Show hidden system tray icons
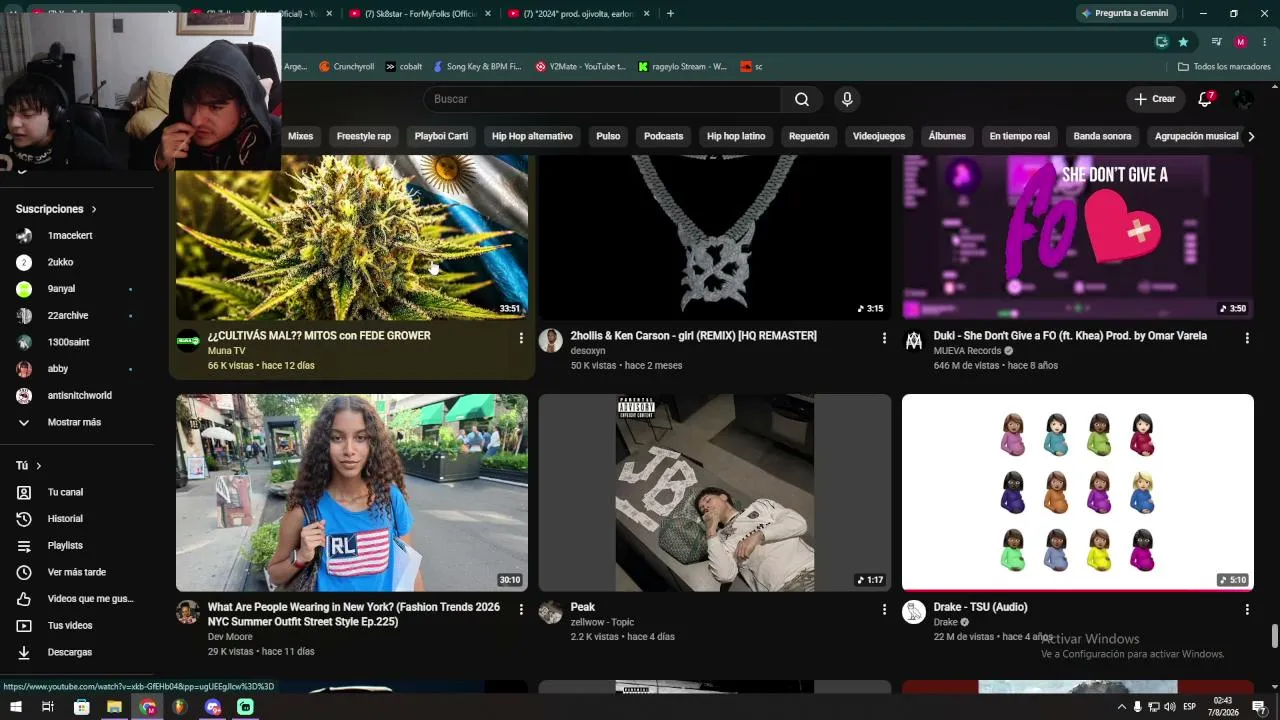 point(1121,707)
